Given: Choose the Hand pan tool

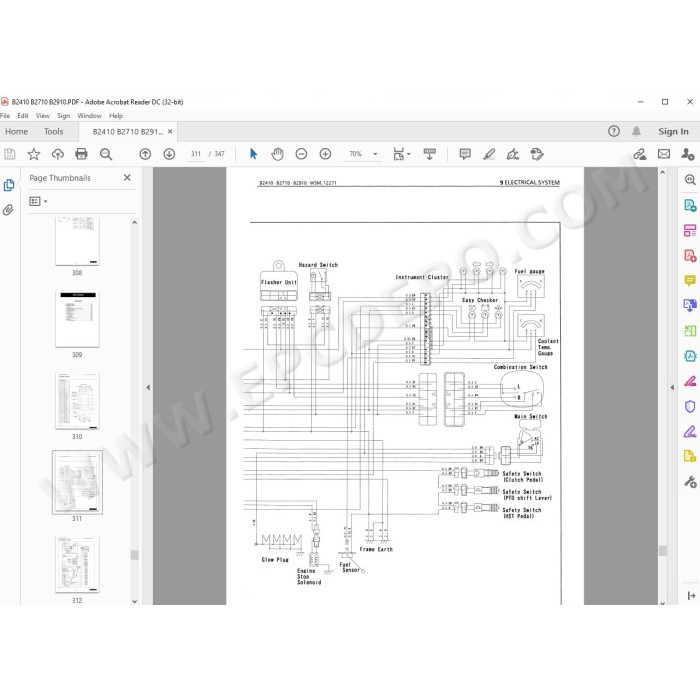Looking at the screenshot, I should 277,154.
